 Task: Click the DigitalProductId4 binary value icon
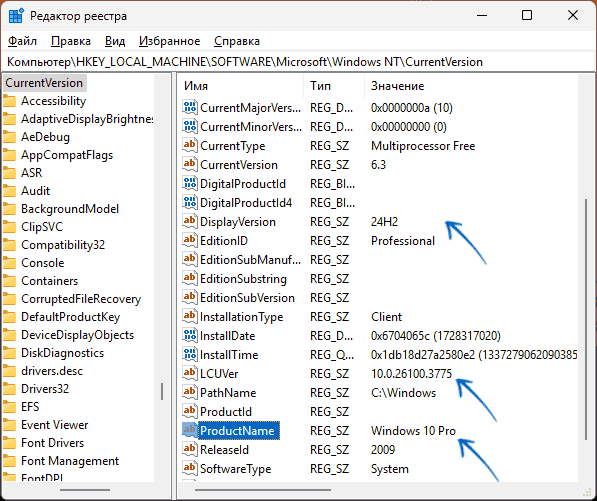point(190,203)
